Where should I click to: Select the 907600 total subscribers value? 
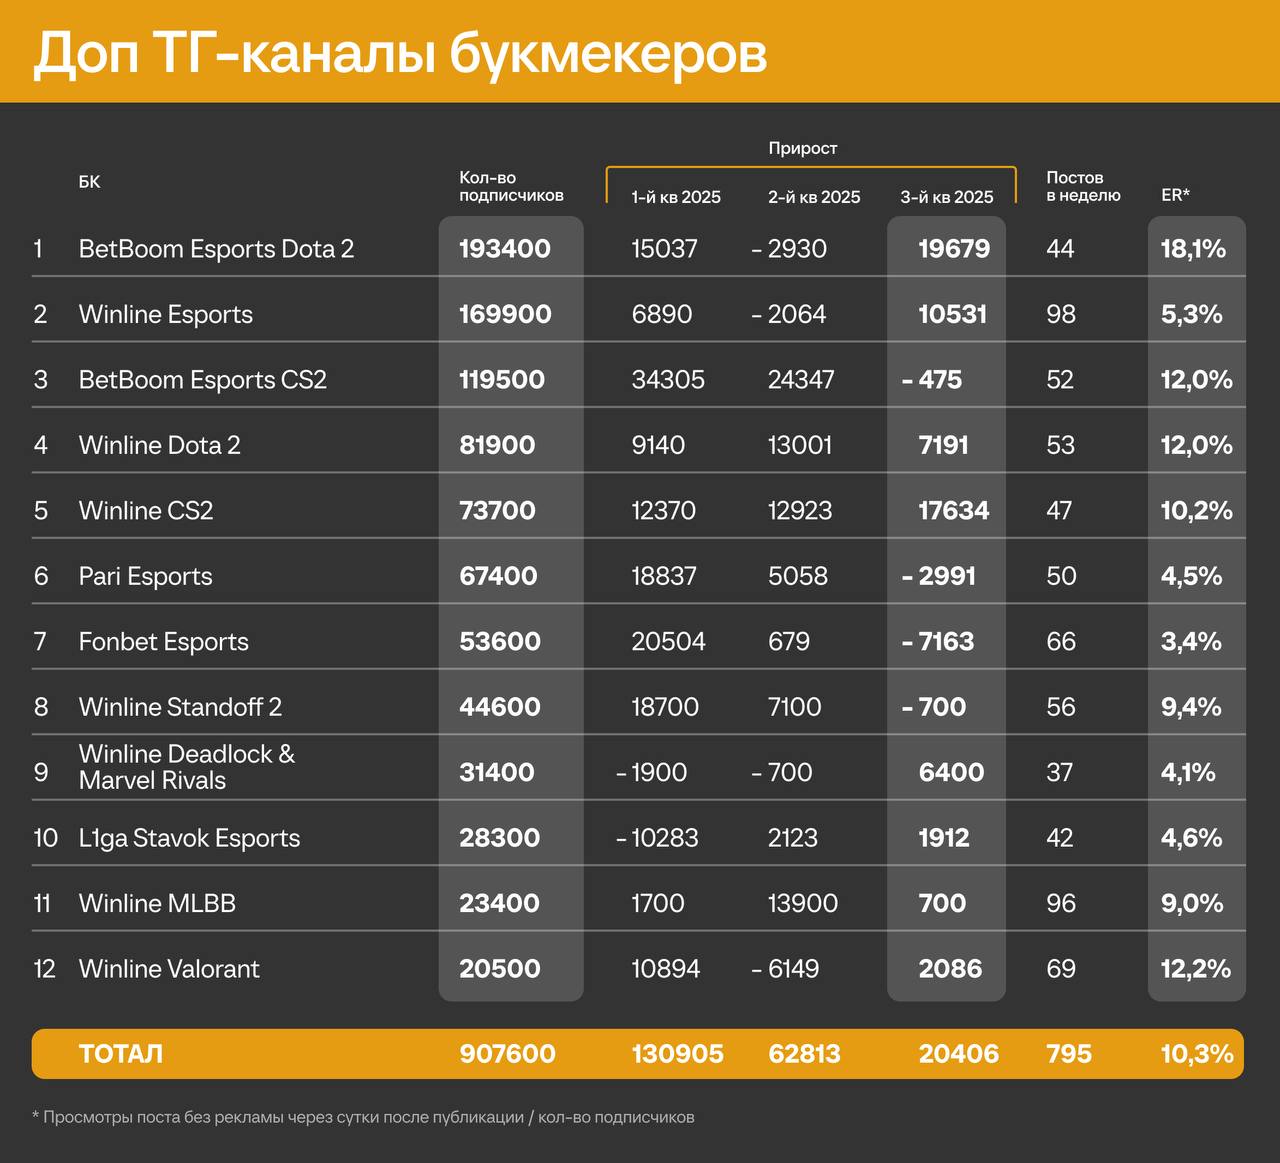(508, 1053)
